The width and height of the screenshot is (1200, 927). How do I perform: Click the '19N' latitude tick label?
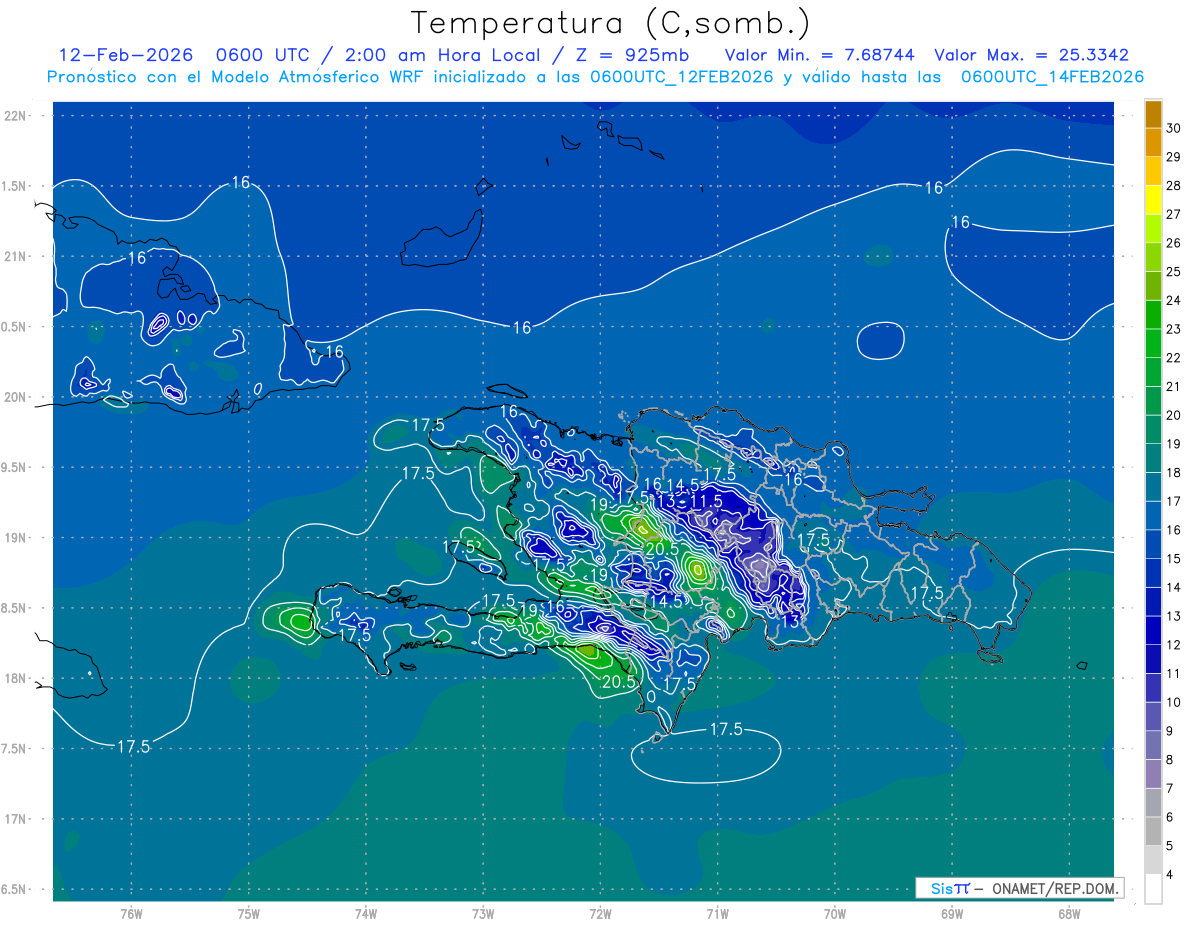click(x=15, y=538)
